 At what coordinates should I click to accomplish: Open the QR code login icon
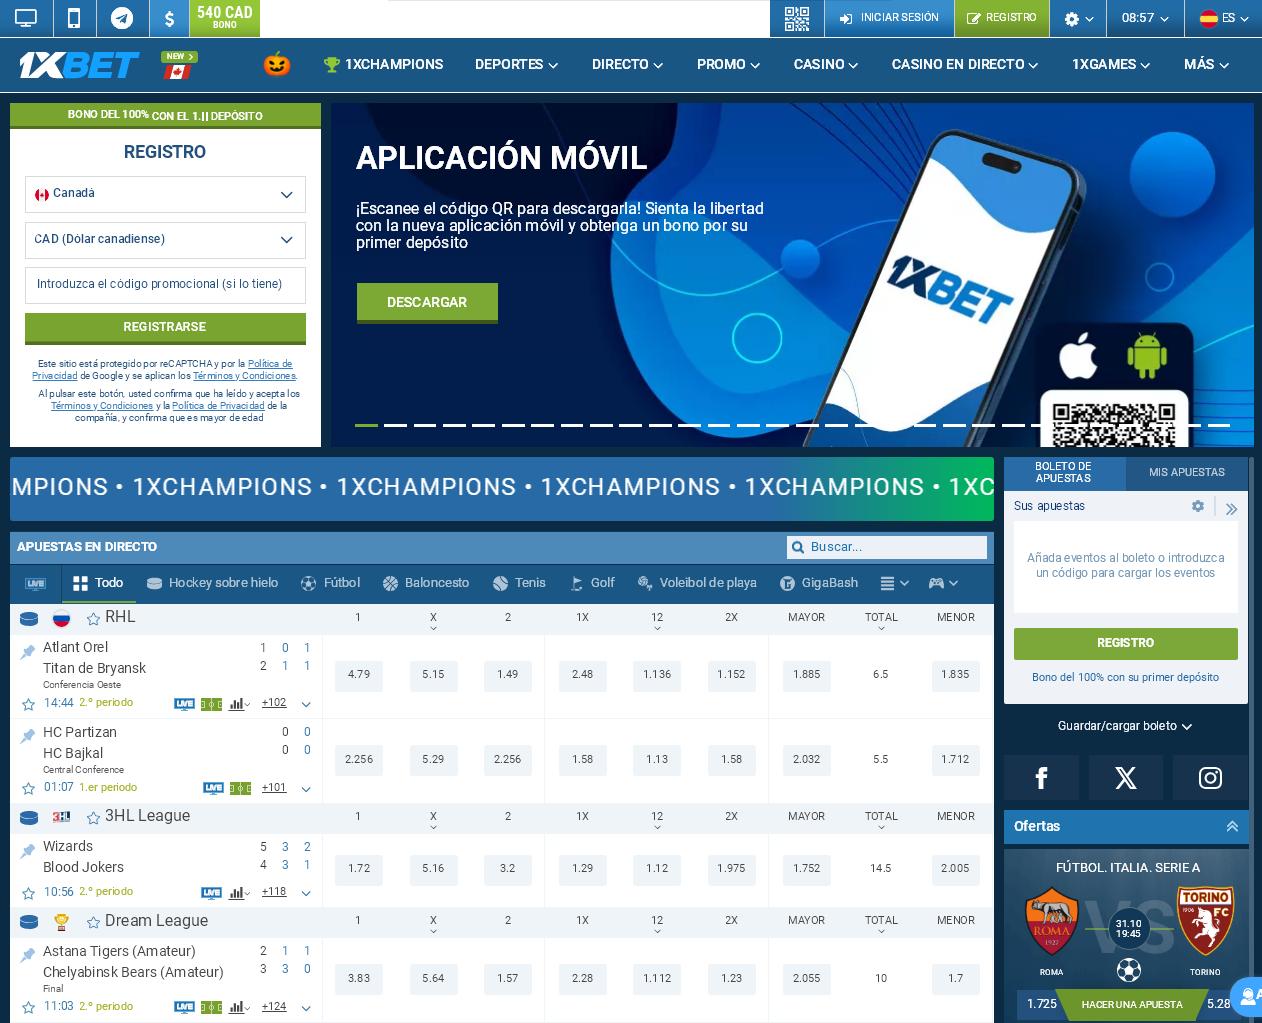(x=796, y=18)
